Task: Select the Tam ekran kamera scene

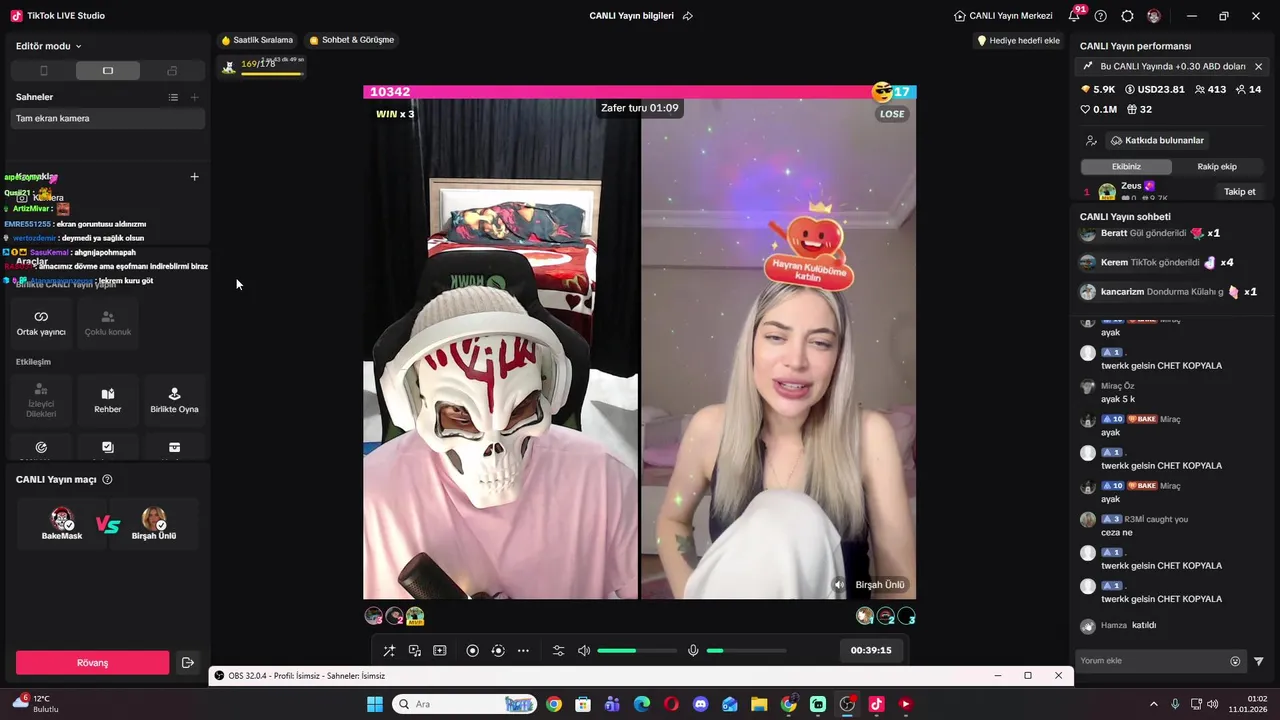Action: click(x=108, y=118)
